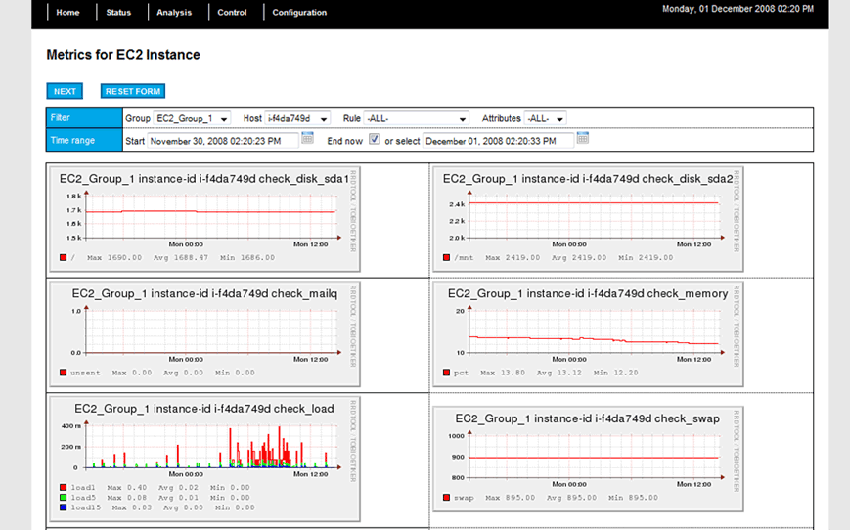Open the Group dropdown showing EC2_Group_1

tap(192, 118)
